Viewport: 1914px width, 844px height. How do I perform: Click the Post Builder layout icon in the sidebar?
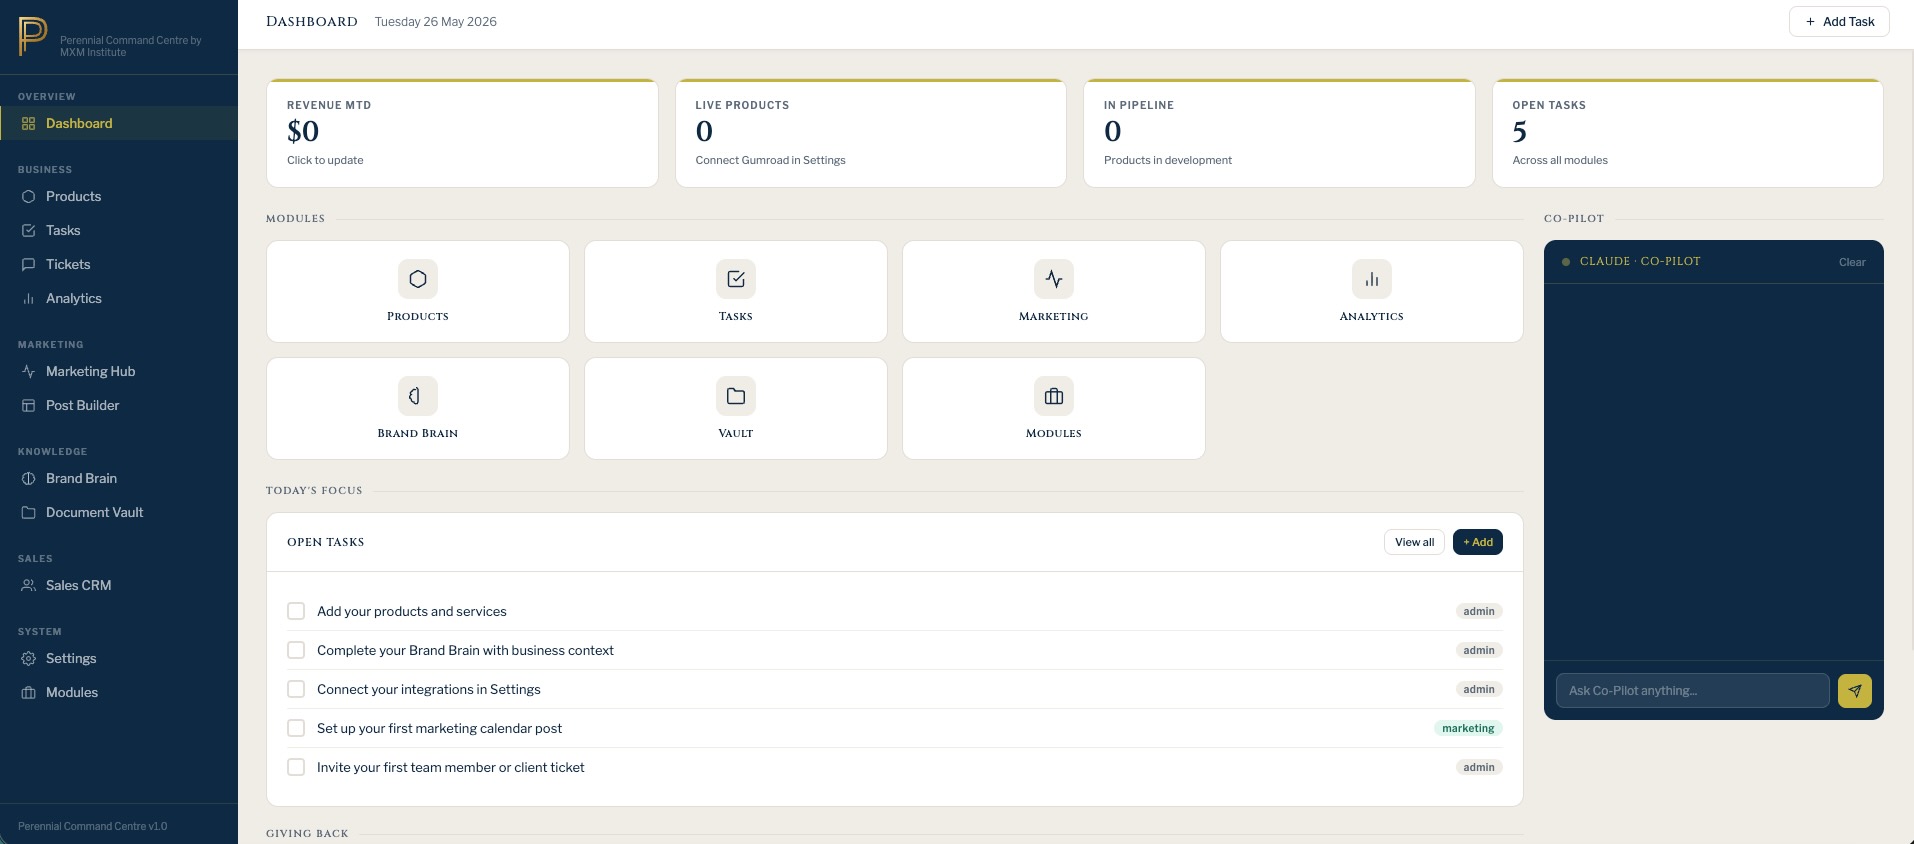click(28, 405)
